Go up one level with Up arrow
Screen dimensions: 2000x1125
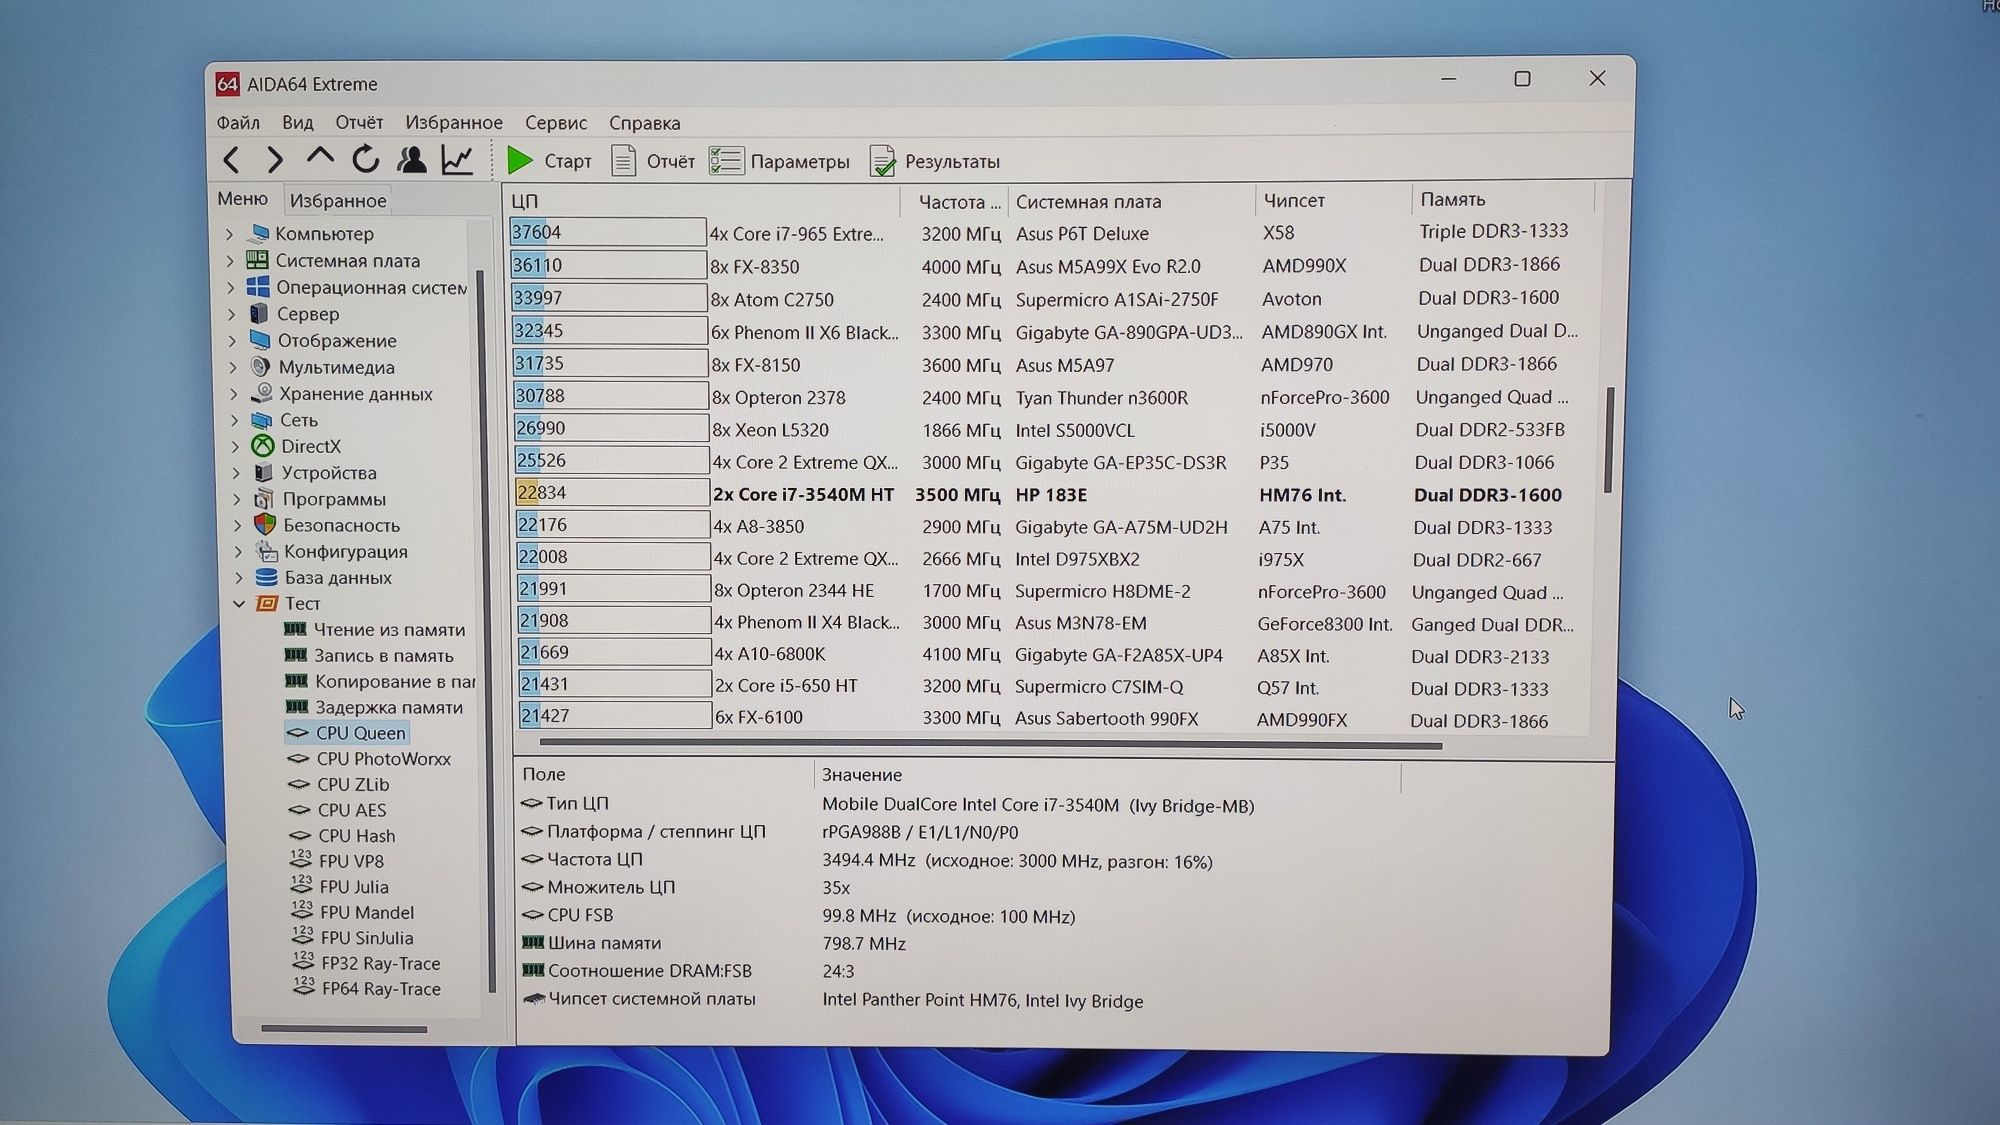coord(320,158)
